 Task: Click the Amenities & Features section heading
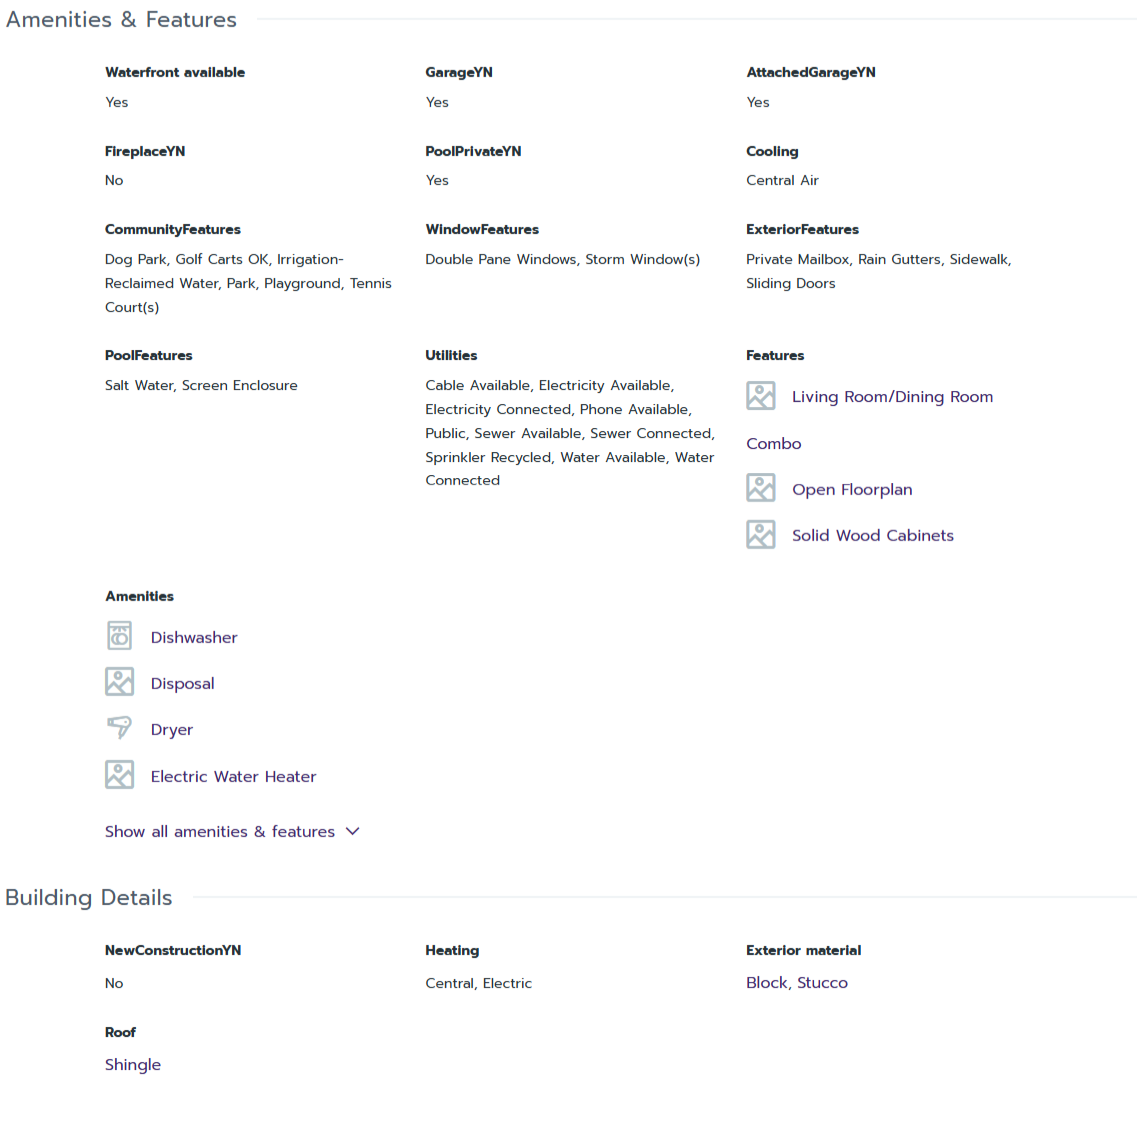[x=121, y=20]
